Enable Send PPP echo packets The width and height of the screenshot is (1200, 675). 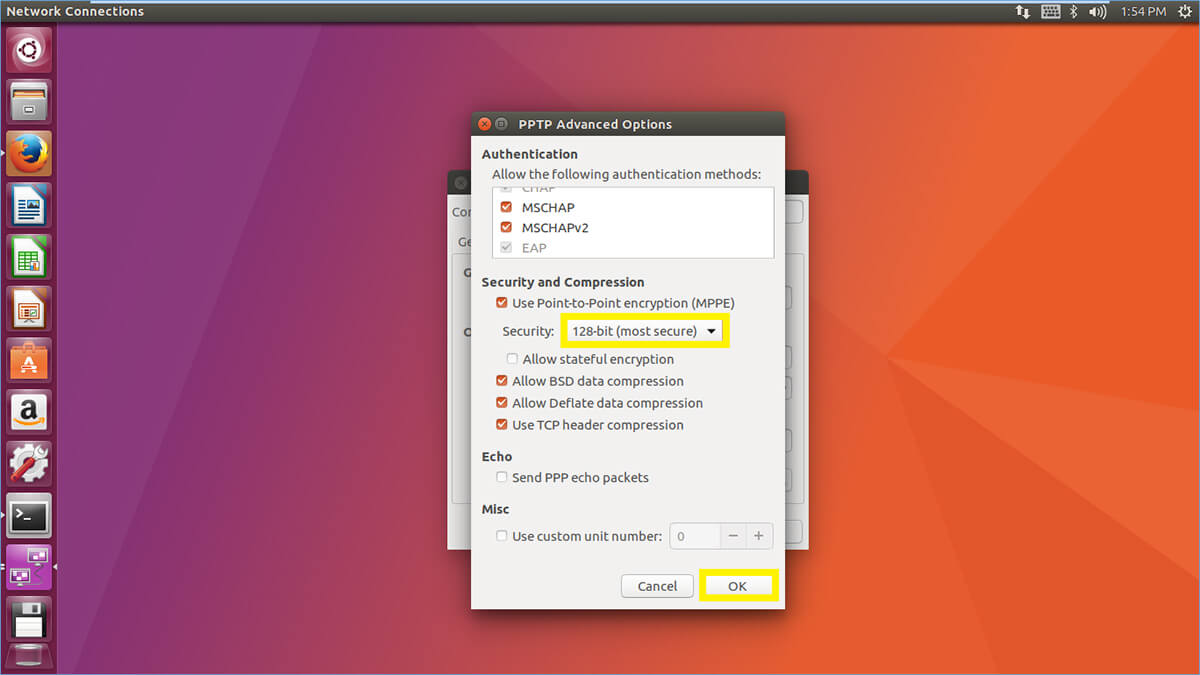502,478
